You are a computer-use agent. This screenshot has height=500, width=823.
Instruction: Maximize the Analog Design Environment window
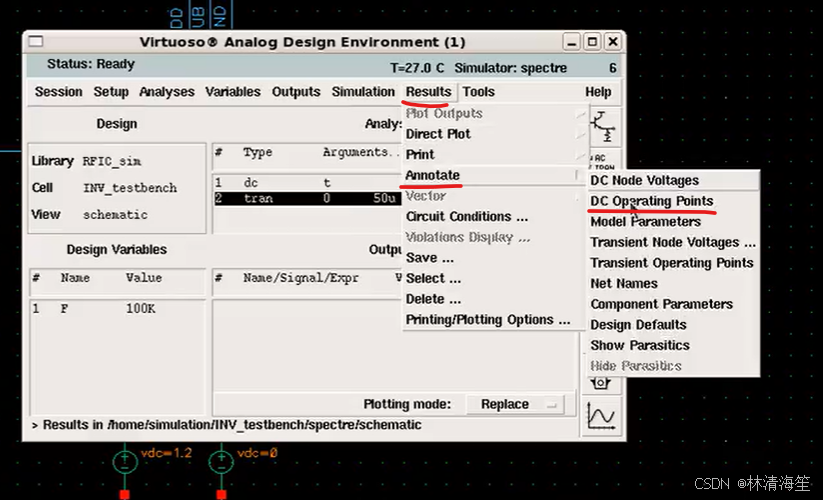pyautogui.click(x=592, y=41)
